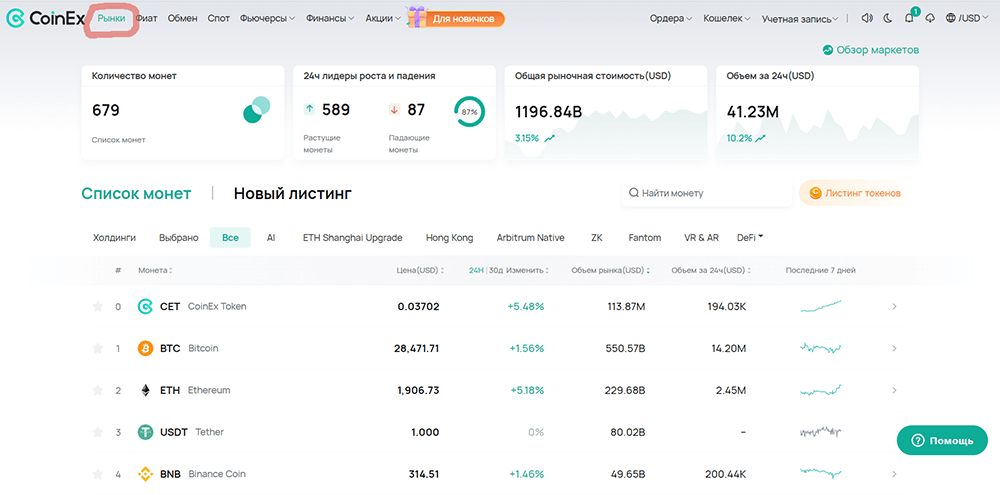This screenshot has height=495, width=1000.
Task: Click the Обзор маркетов chart icon
Action: pyautogui.click(x=828, y=50)
